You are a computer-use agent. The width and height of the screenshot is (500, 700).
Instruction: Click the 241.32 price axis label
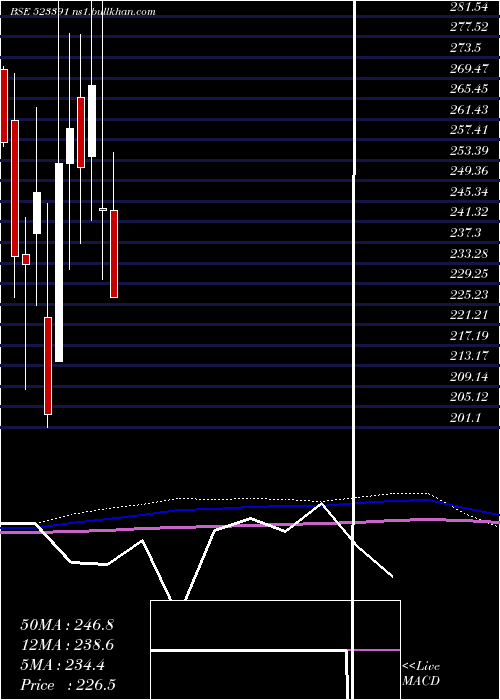(x=469, y=212)
